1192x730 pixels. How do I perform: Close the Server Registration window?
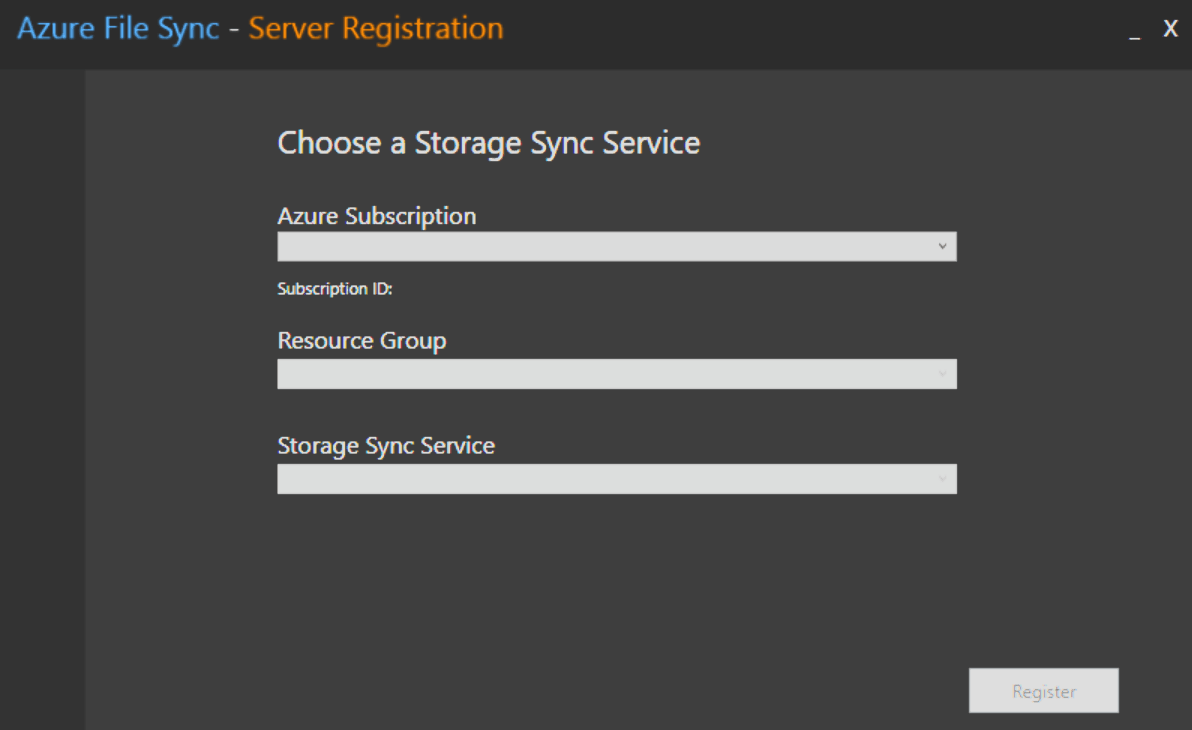click(1170, 29)
